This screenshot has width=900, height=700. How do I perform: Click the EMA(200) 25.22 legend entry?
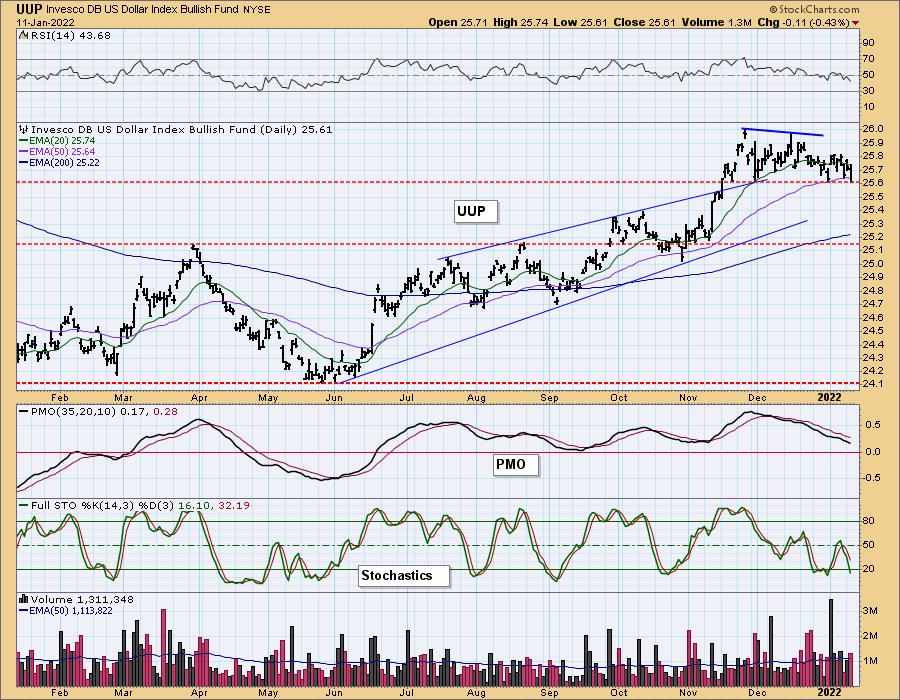65,162
